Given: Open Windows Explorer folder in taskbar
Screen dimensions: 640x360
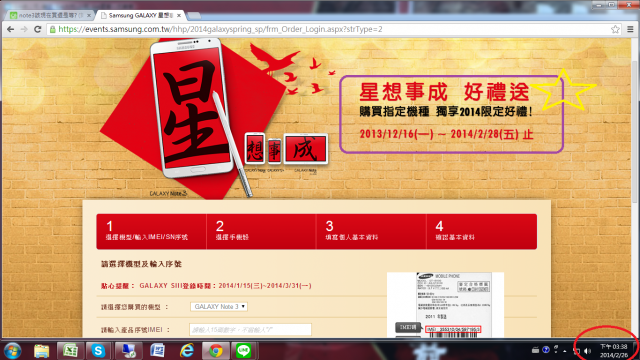Looking at the screenshot, I should 42,351.
